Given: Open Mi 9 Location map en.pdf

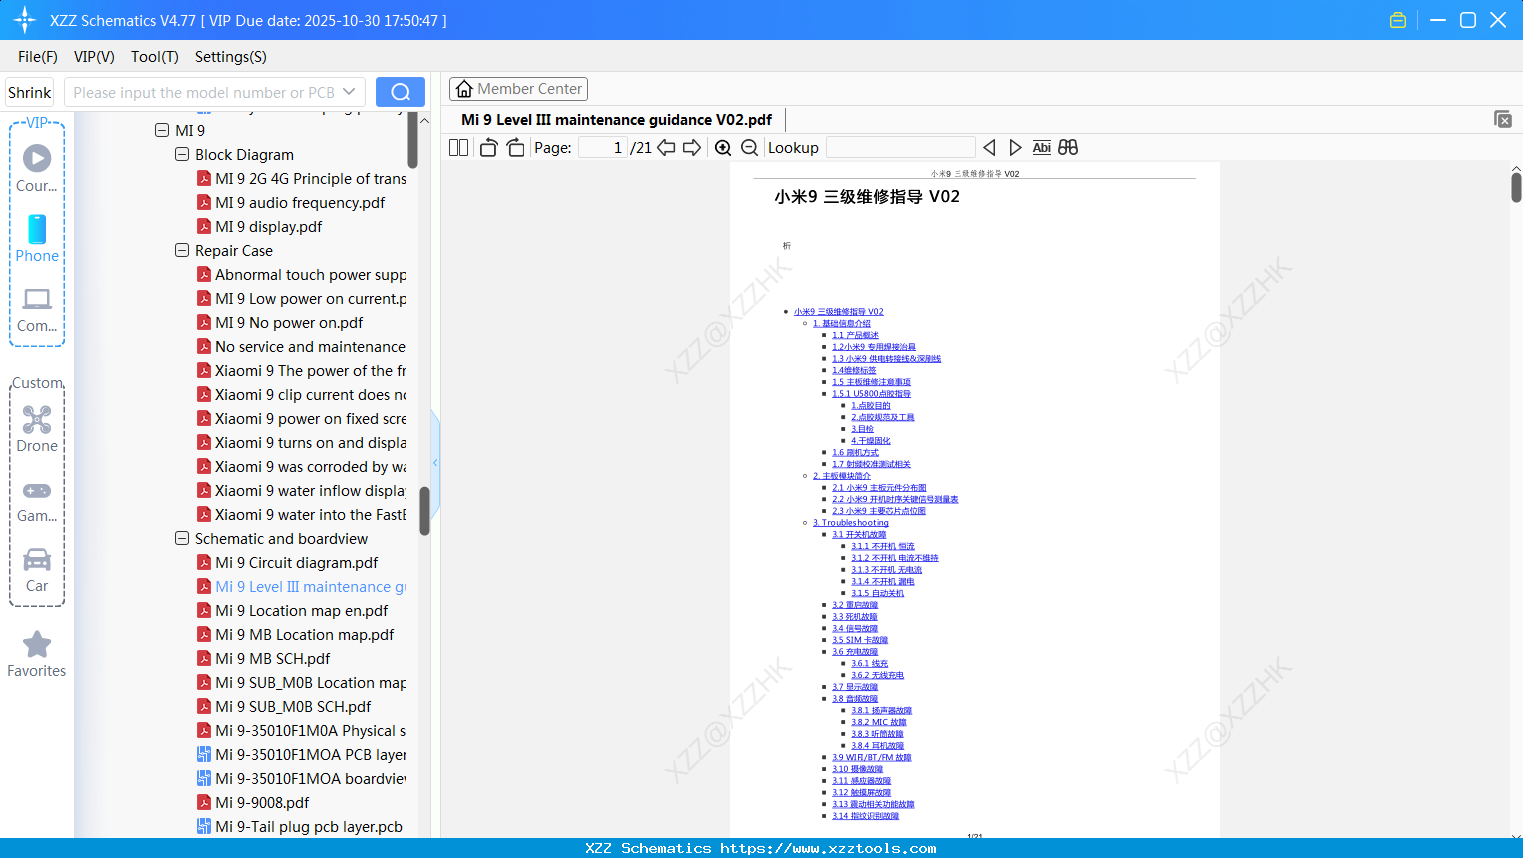Looking at the screenshot, I should pos(302,610).
